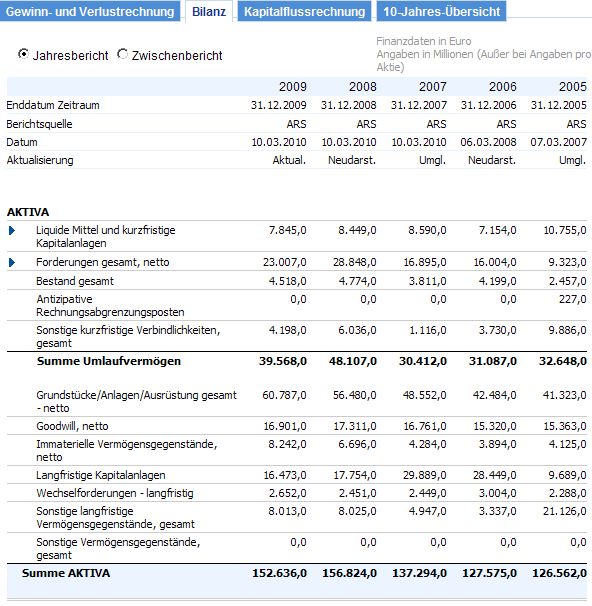Click the Summe AKTIVA label

click(66, 573)
